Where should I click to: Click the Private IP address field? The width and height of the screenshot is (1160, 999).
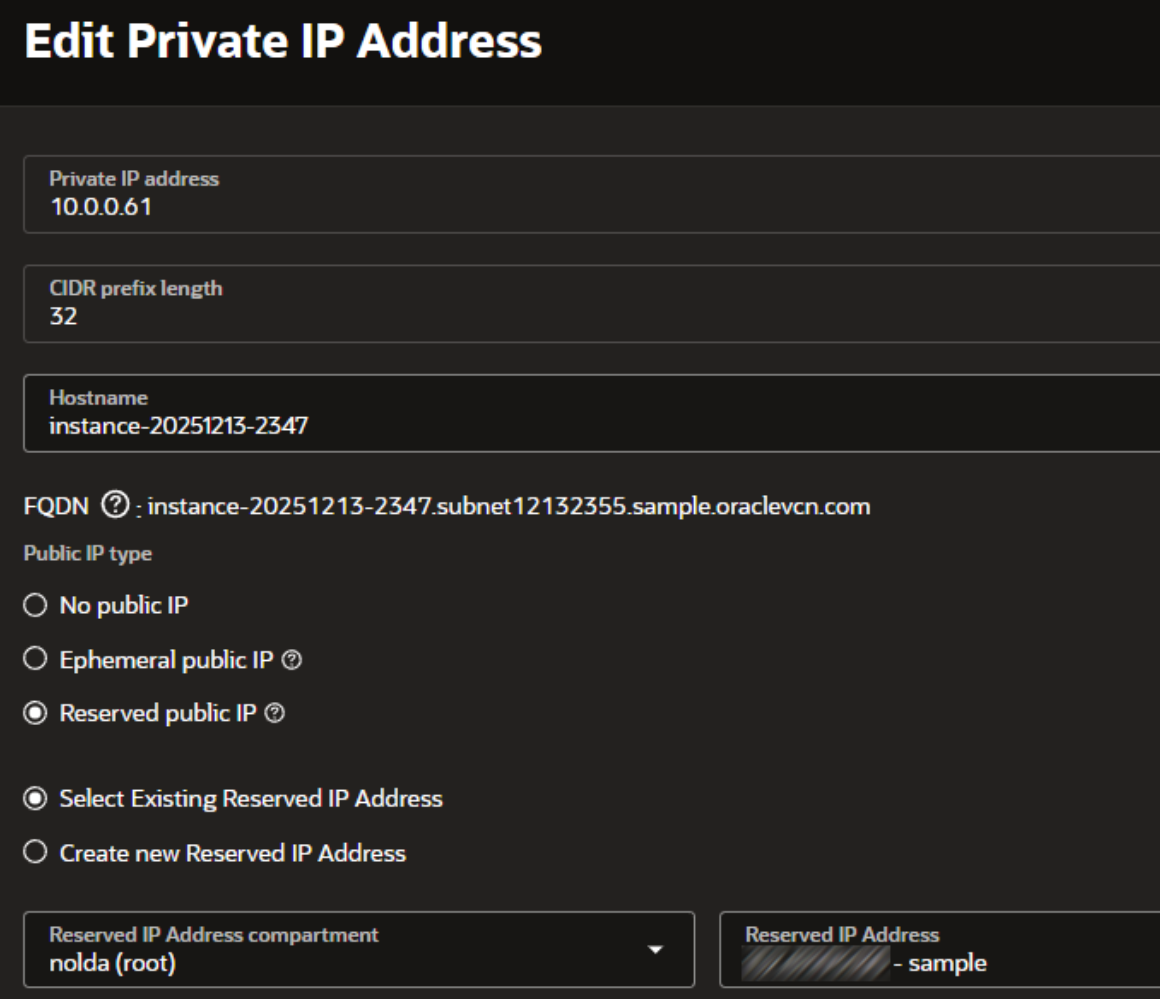[592, 195]
